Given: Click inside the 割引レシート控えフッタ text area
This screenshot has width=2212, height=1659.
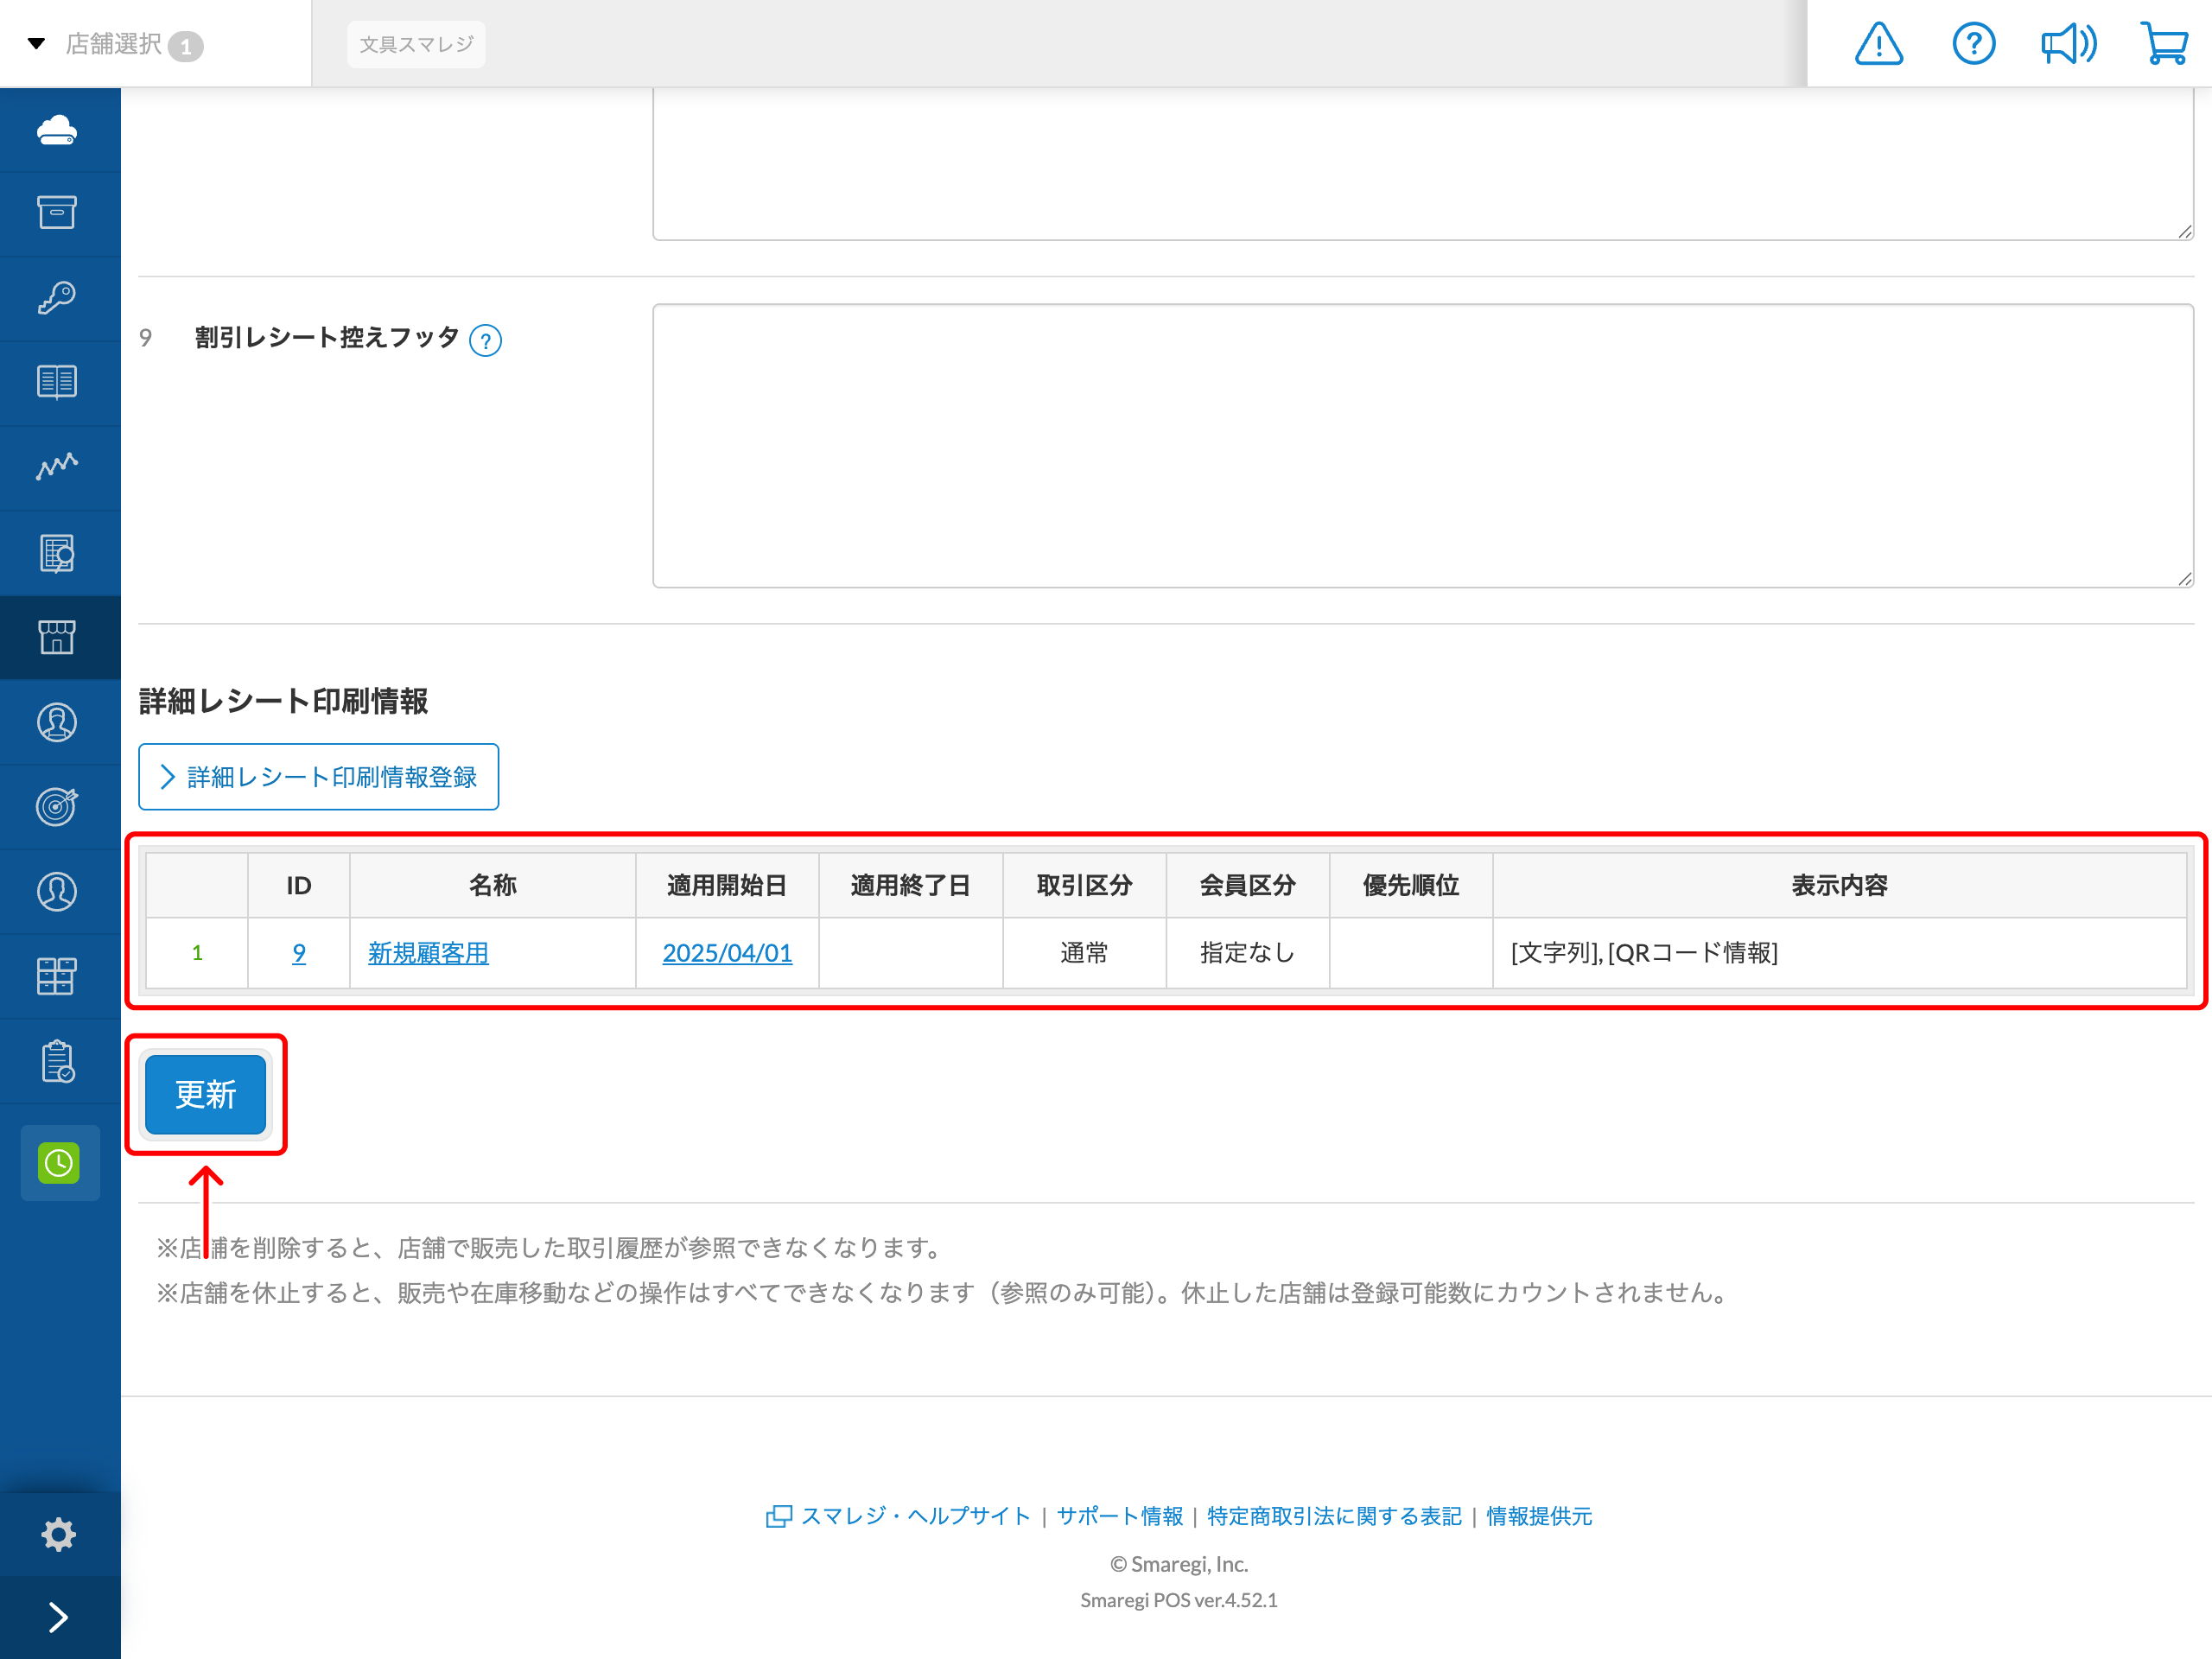Looking at the screenshot, I should coord(1423,446).
